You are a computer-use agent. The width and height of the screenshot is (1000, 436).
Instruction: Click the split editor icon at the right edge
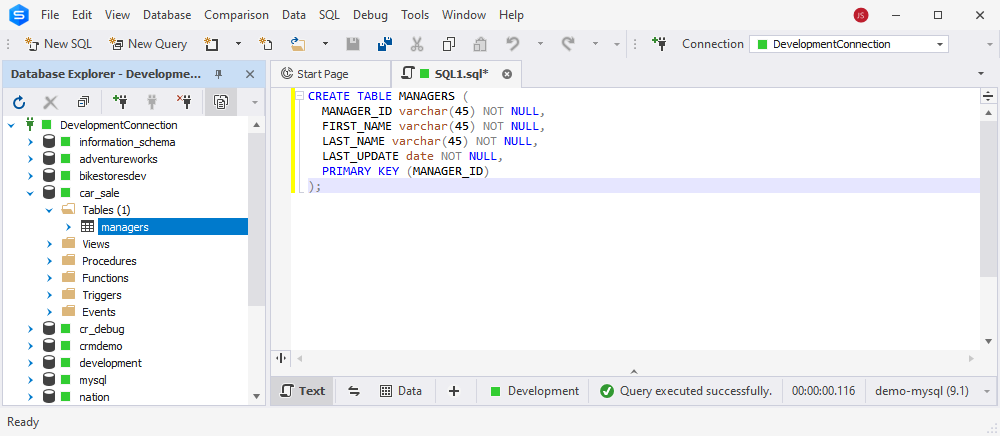click(988, 96)
